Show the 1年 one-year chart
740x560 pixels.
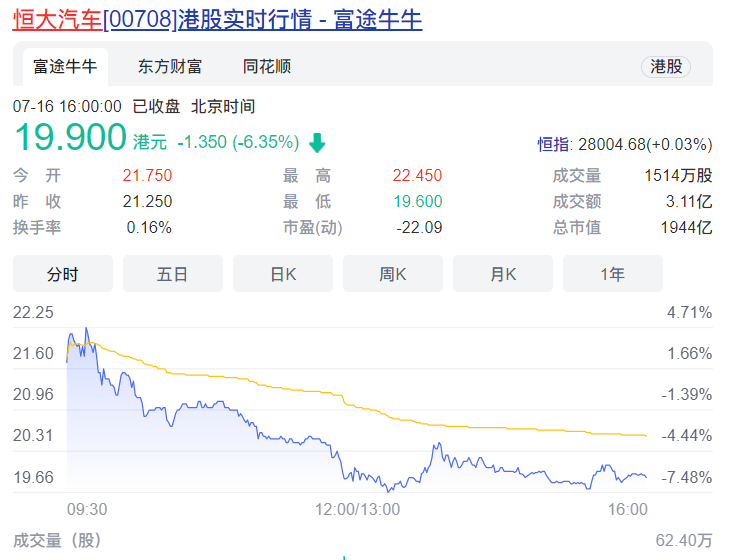[613, 274]
